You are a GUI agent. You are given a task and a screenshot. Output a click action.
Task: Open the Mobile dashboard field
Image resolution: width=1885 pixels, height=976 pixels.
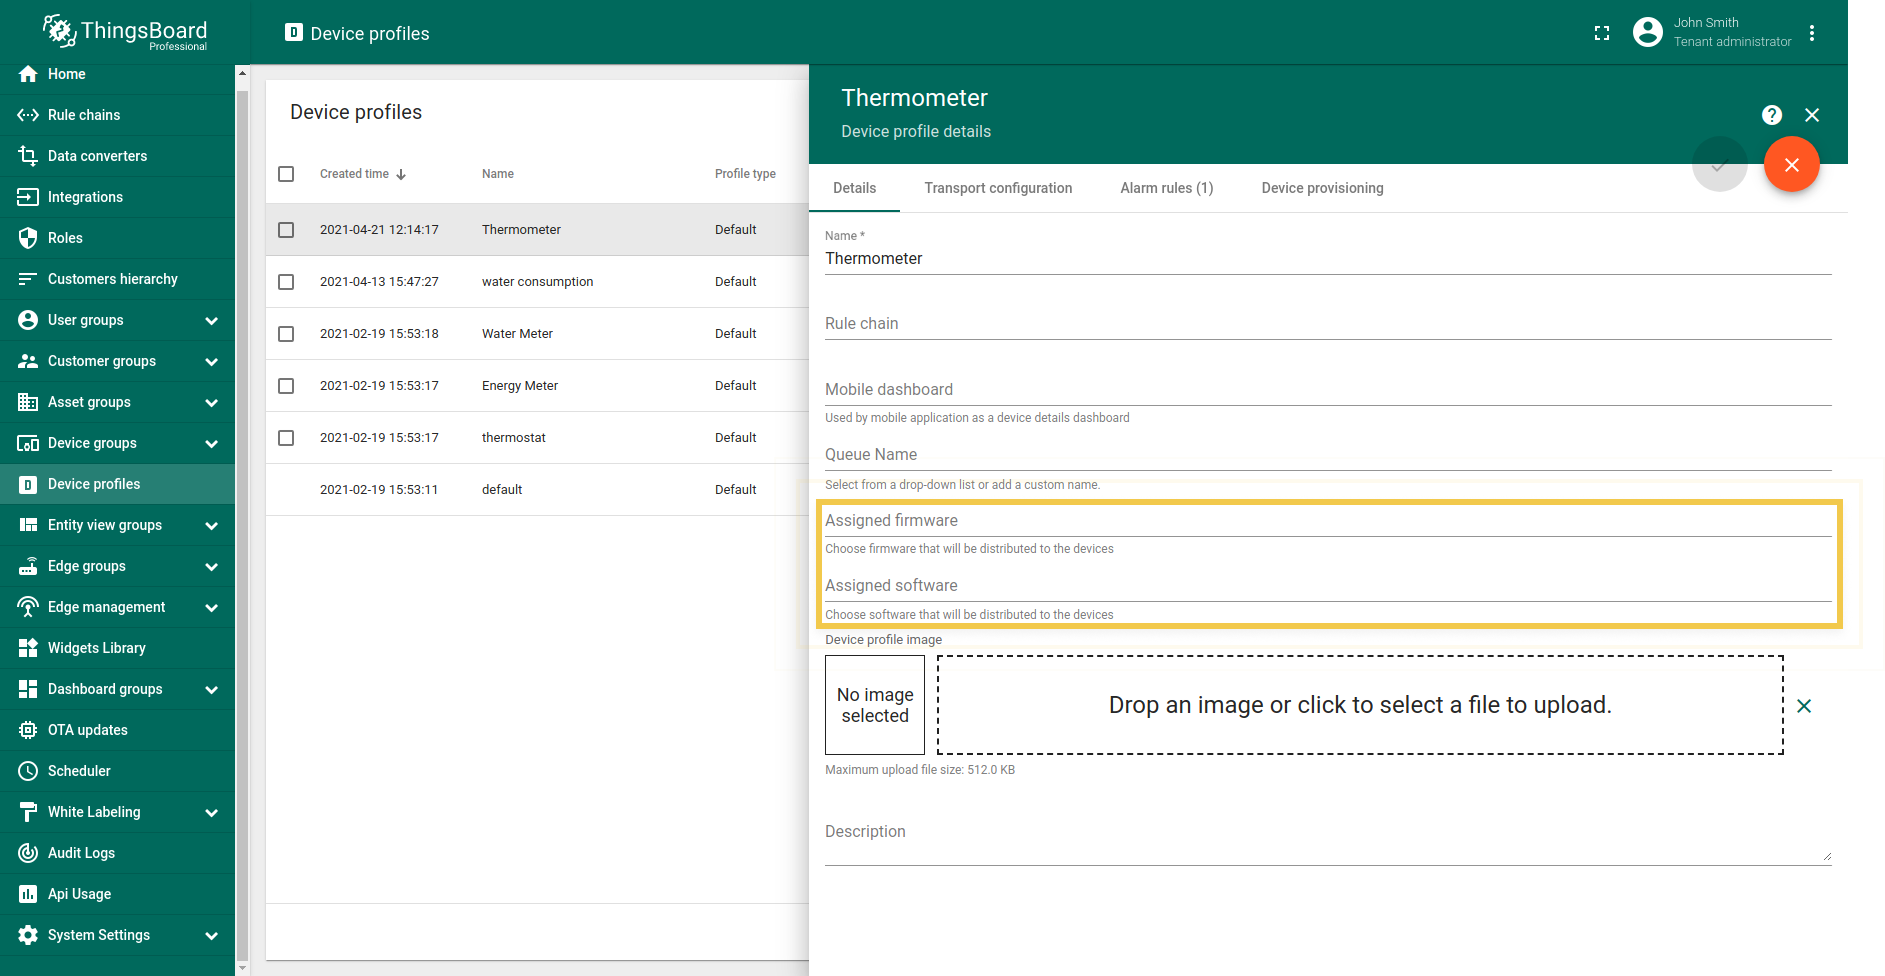(1328, 390)
